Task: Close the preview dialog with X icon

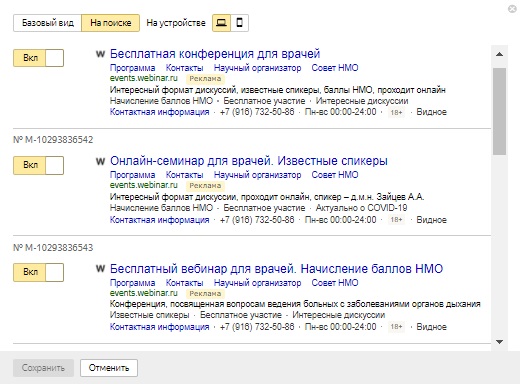Action: point(512,9)
